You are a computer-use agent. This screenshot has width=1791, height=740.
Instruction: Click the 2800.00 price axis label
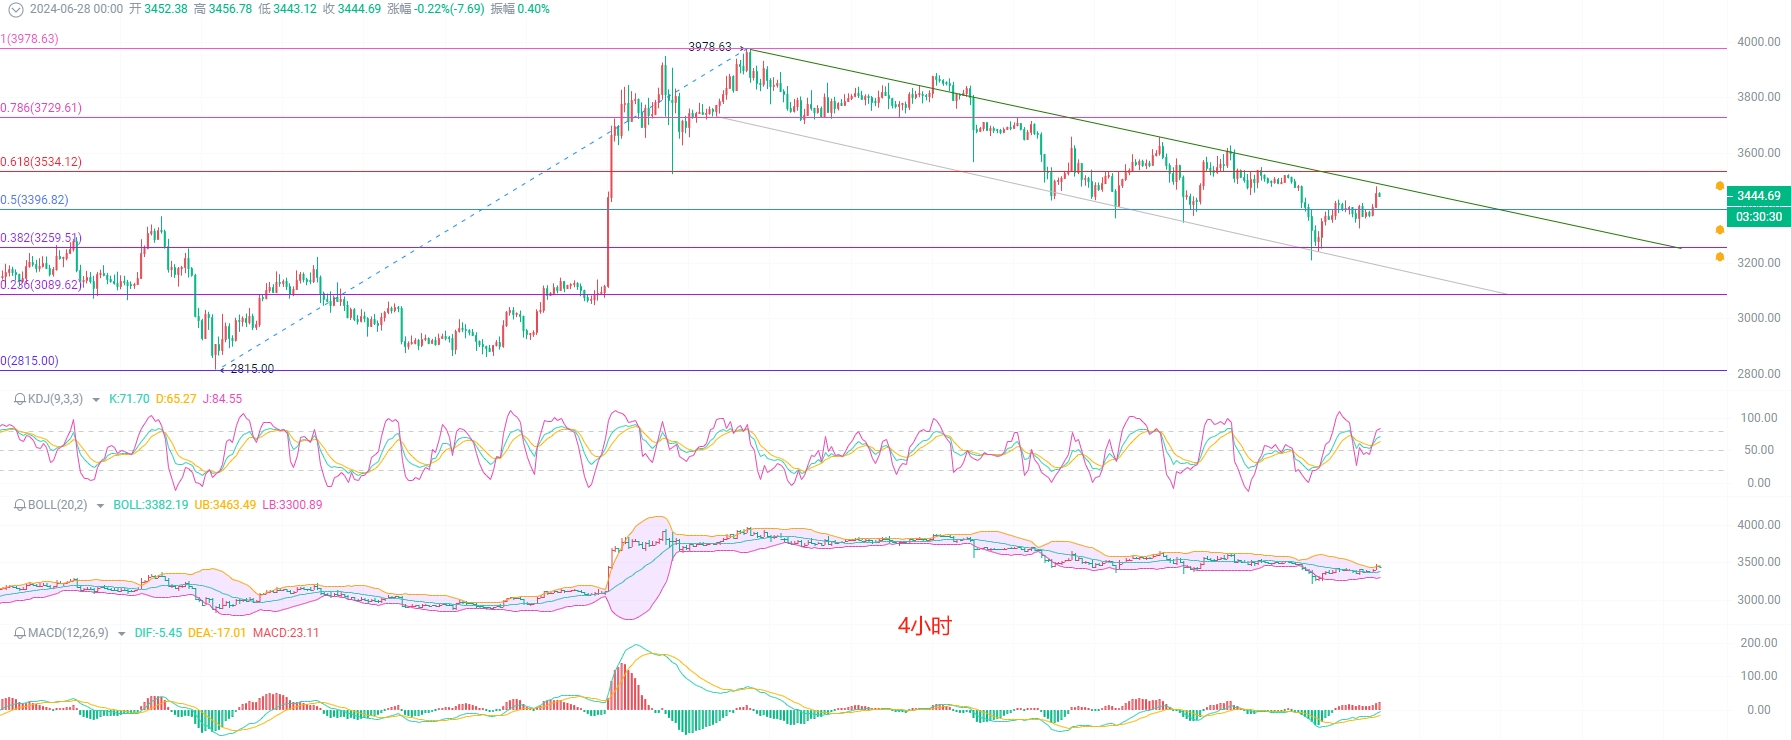(1759, 374)
